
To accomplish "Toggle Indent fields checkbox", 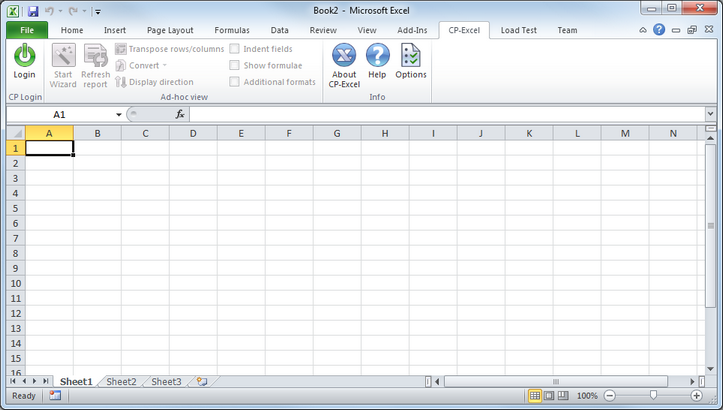I will (234, 48).
